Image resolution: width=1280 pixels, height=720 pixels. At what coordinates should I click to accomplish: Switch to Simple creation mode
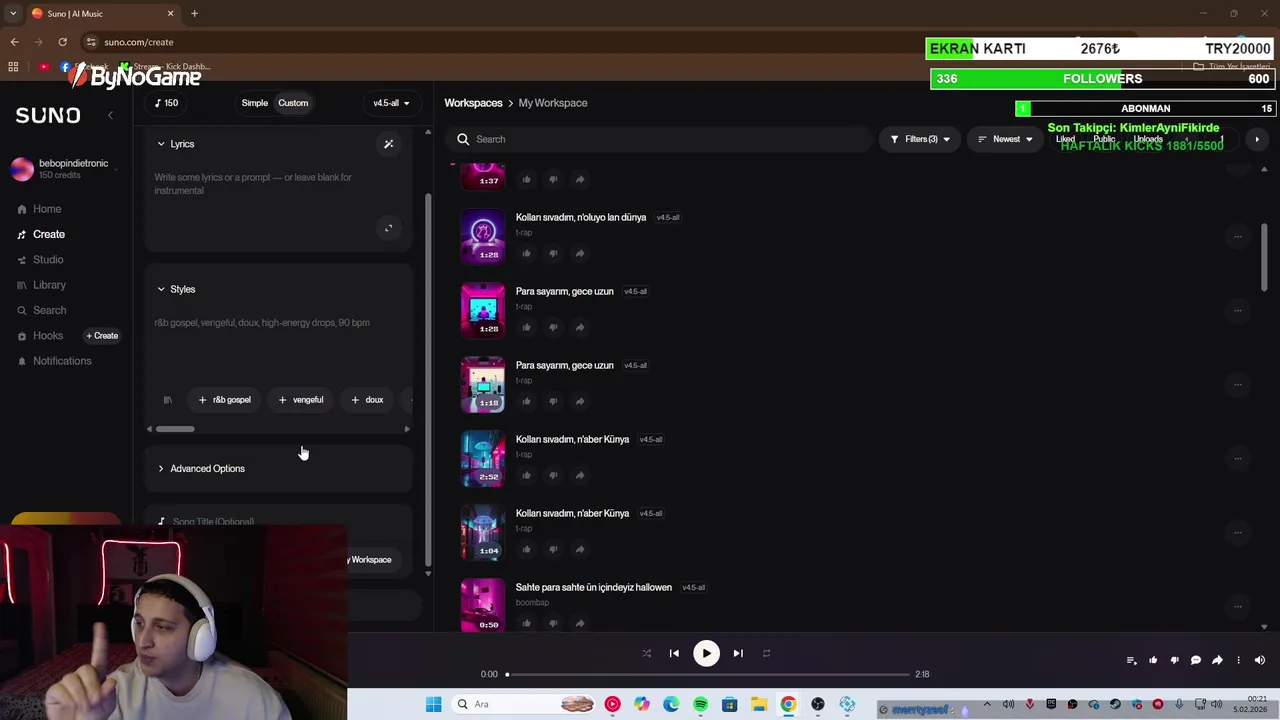click(x=254, y=103)
